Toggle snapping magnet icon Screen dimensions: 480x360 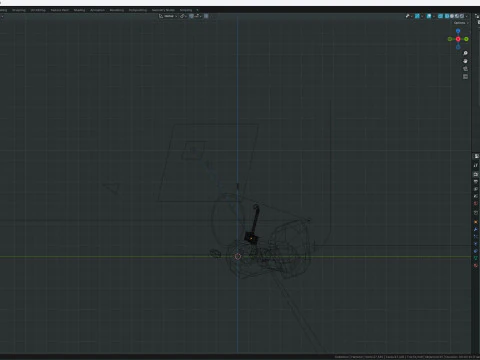click(x=191, y=16)
